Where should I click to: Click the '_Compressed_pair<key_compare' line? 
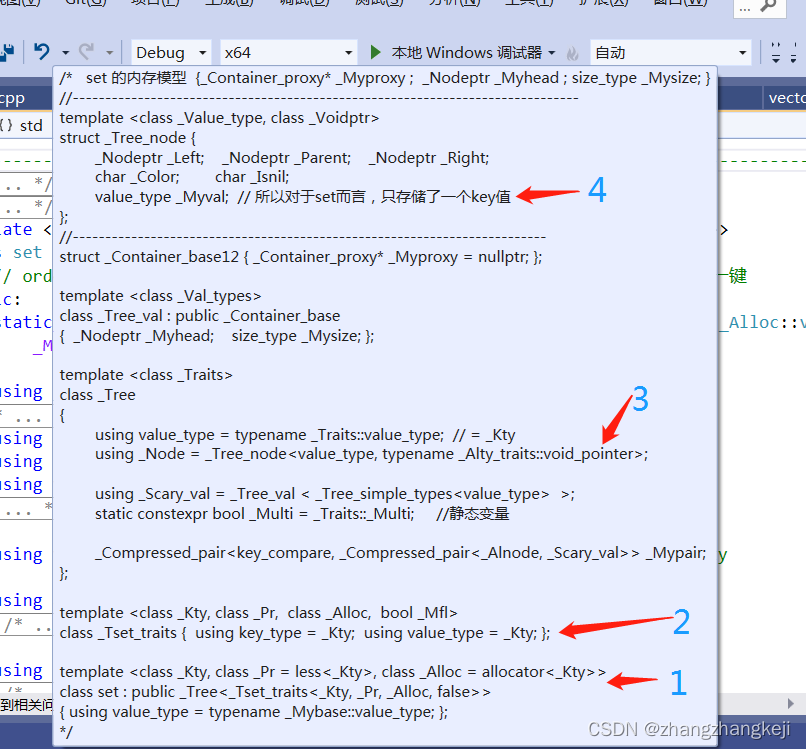(x=400, y=553)
